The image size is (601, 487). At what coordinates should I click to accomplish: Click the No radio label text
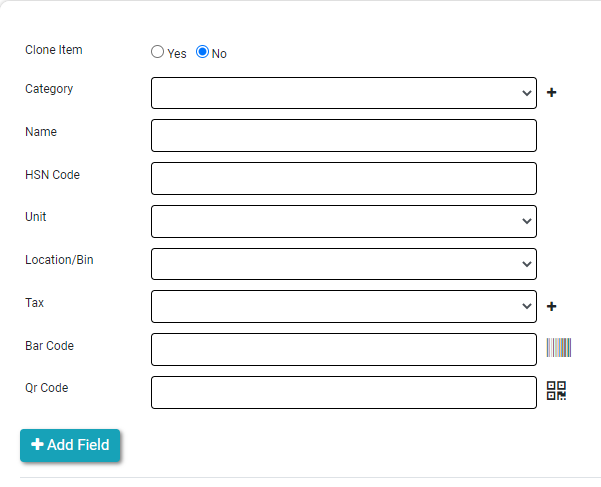pos(219,54)
